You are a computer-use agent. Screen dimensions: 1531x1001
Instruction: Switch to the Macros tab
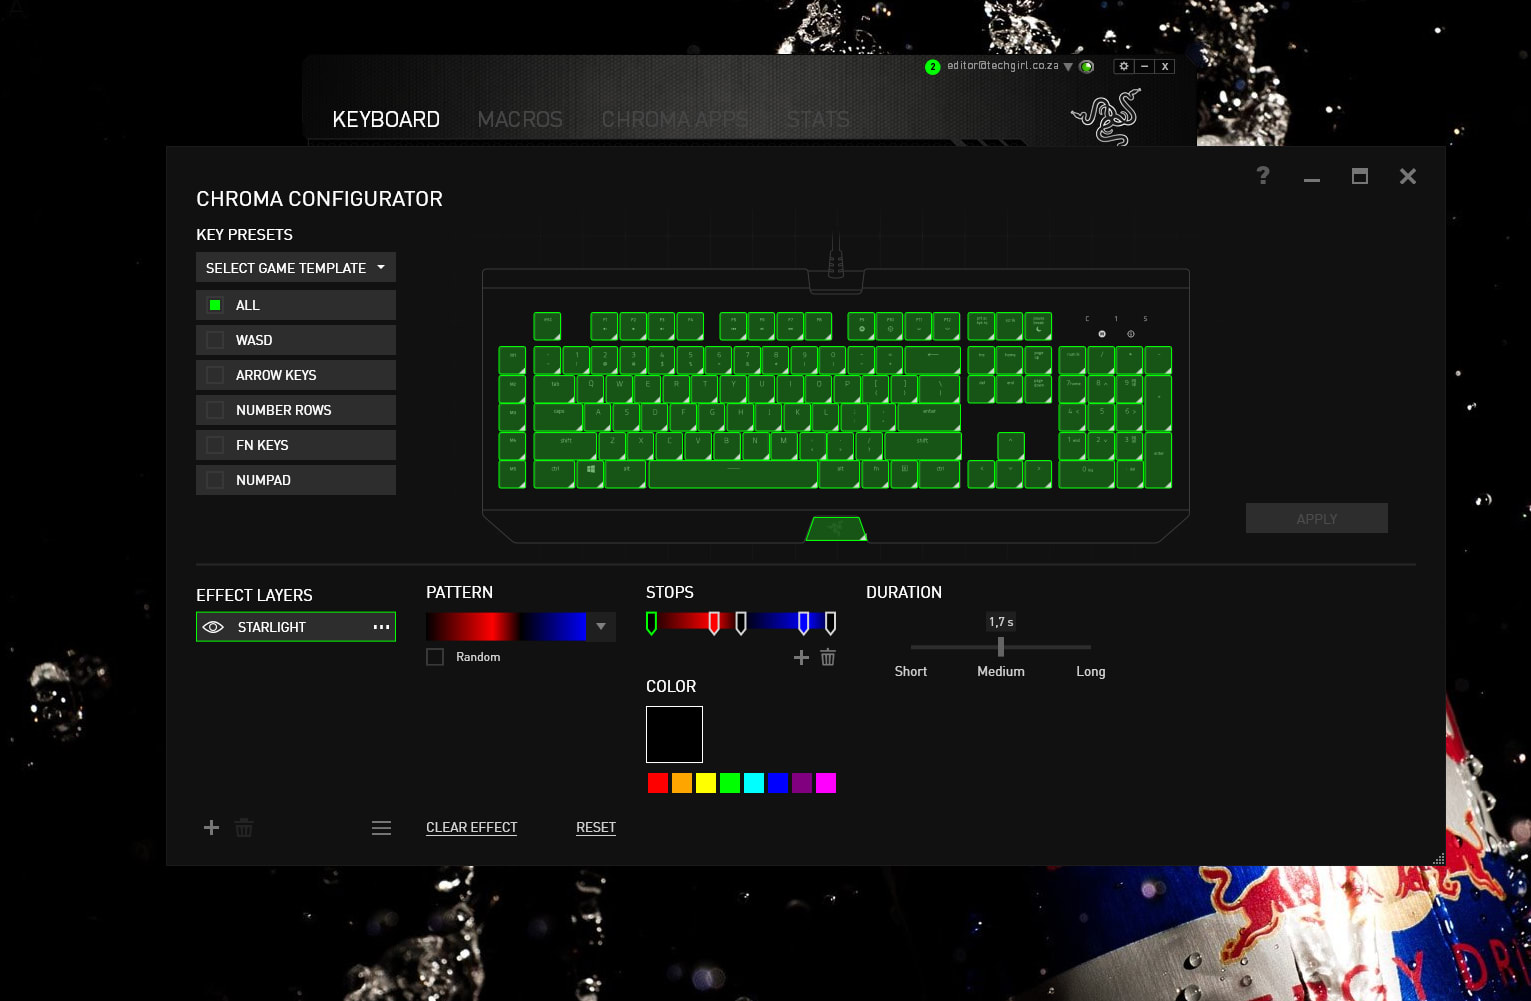tap(520, 120)
